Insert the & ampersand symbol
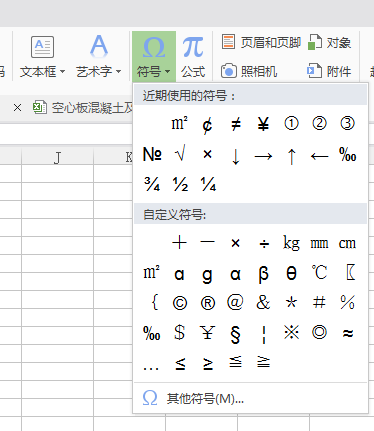This screenshot has height=431, width=374. [263, 303]
